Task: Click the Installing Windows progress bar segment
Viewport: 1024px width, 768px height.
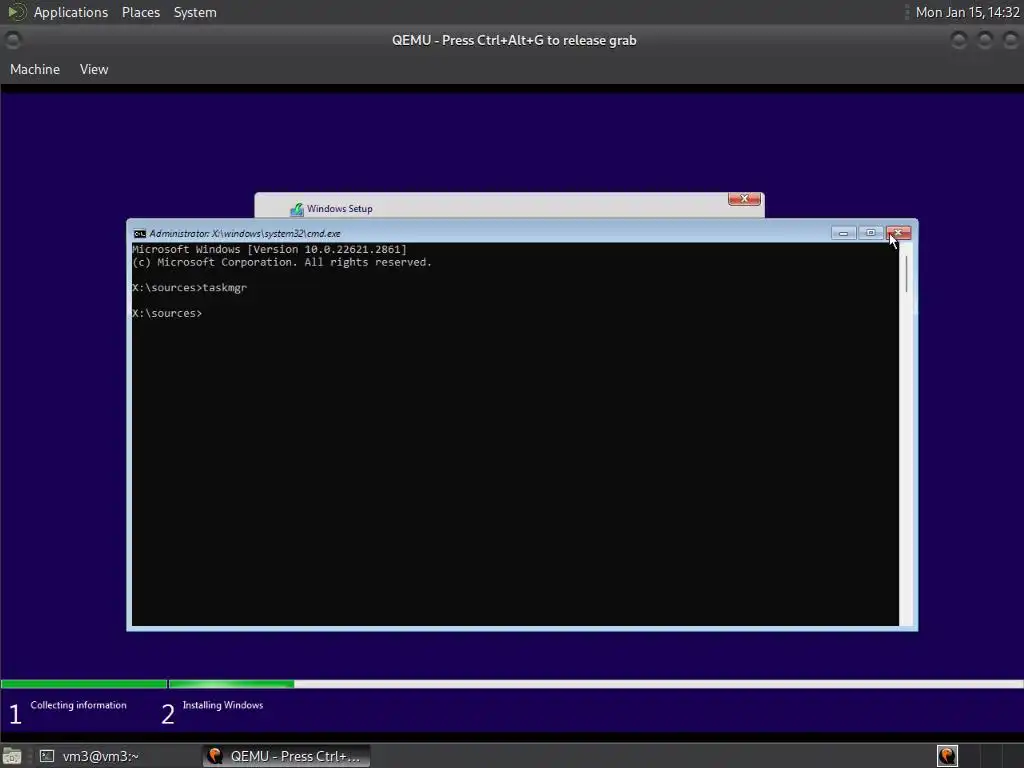Action: [231, 684]
